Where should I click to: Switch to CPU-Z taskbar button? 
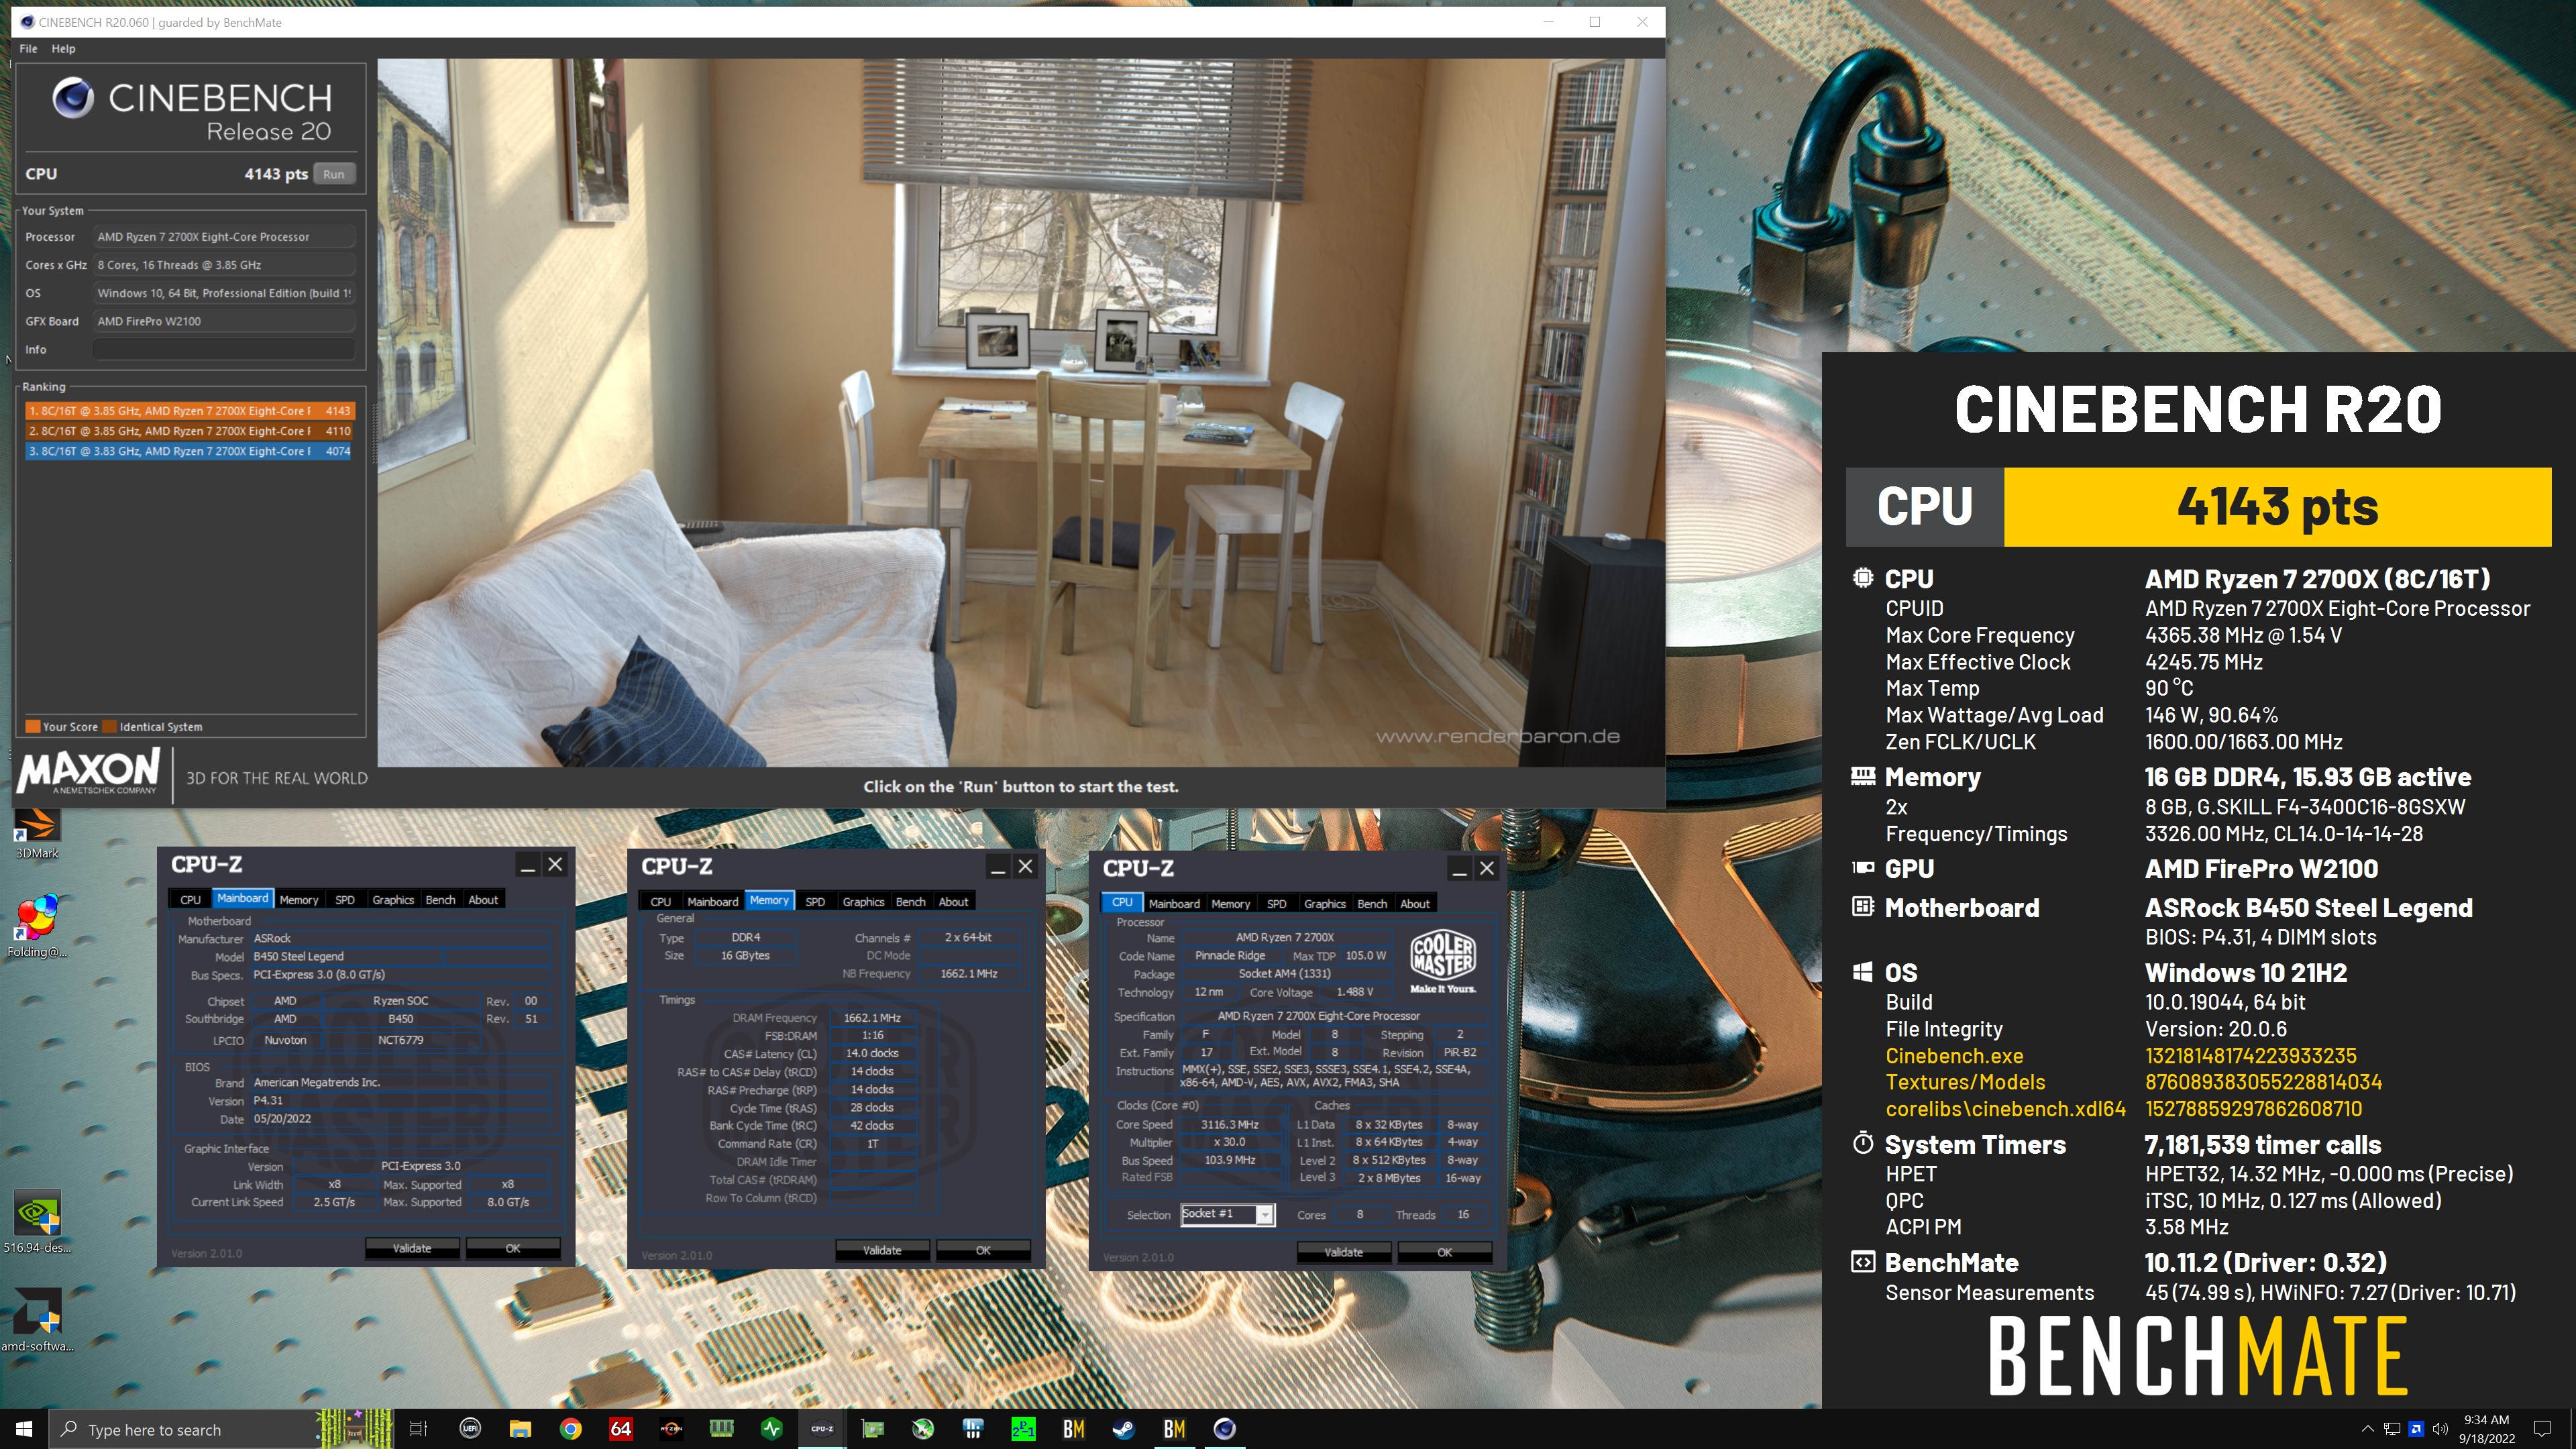(822, 1429)
